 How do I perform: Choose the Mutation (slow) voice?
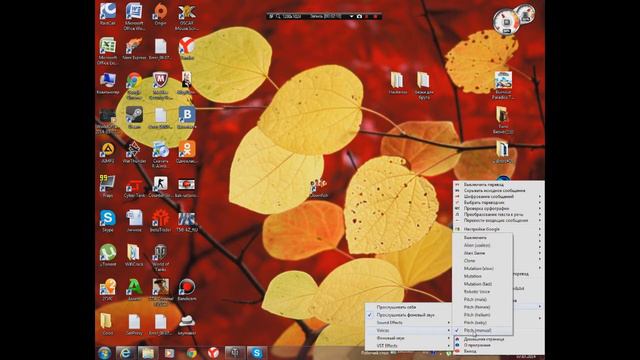pos(482,268)
